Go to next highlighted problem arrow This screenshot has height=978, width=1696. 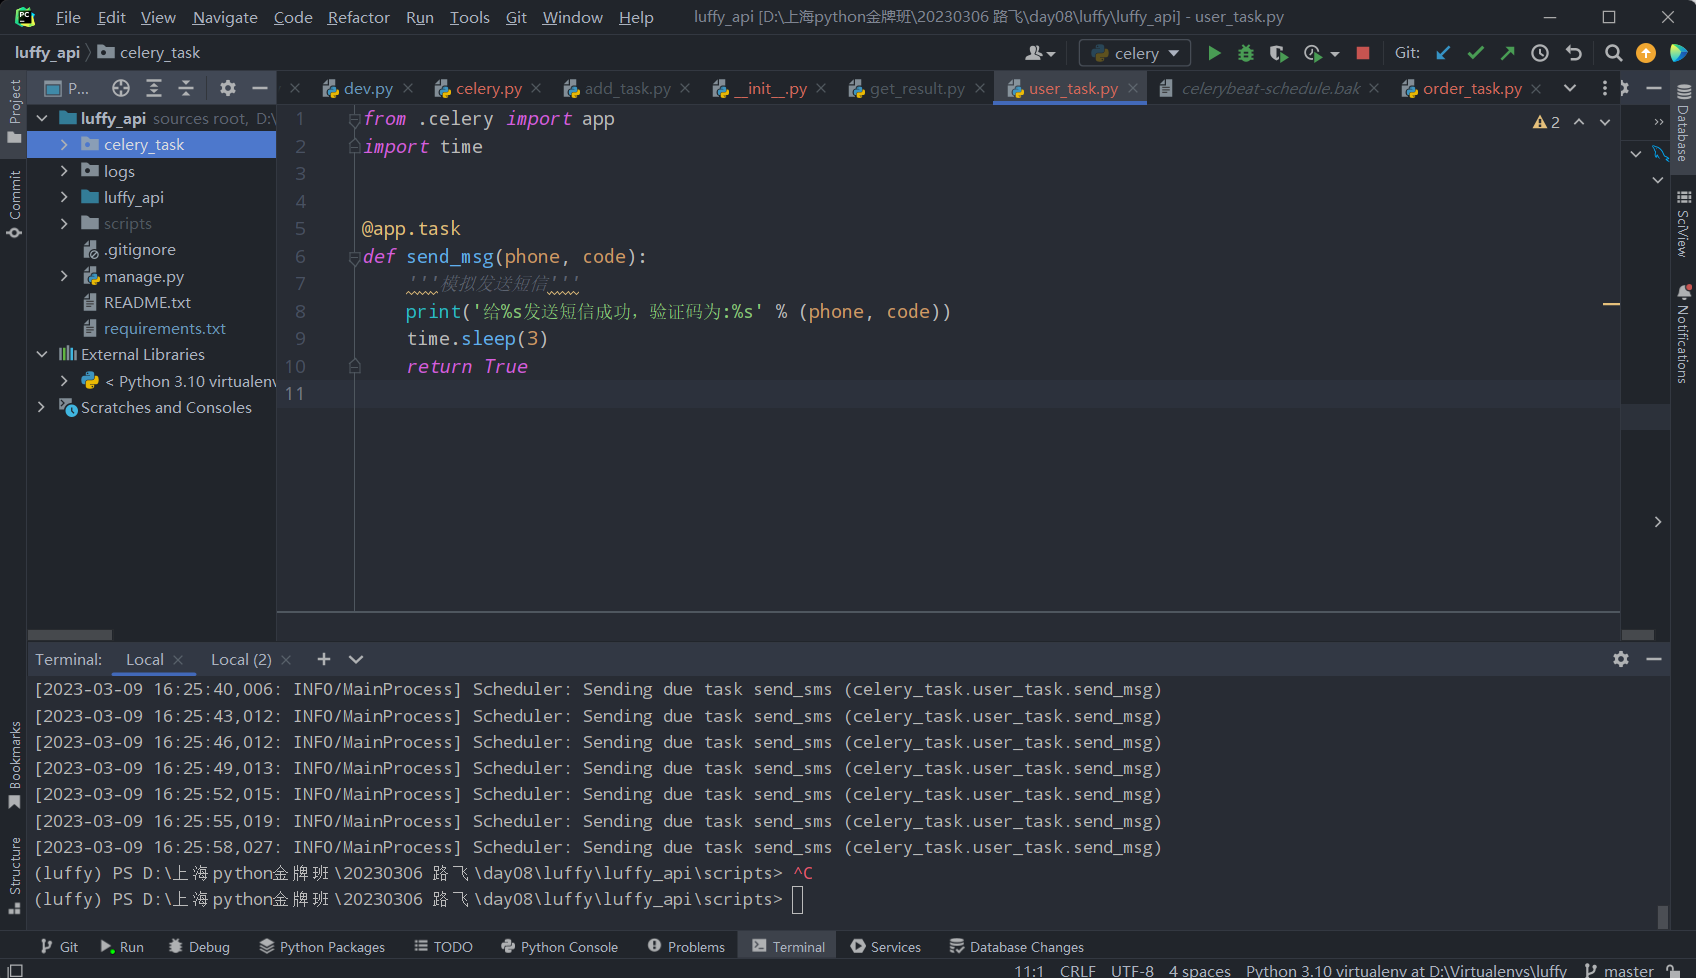click(1605, 122)
